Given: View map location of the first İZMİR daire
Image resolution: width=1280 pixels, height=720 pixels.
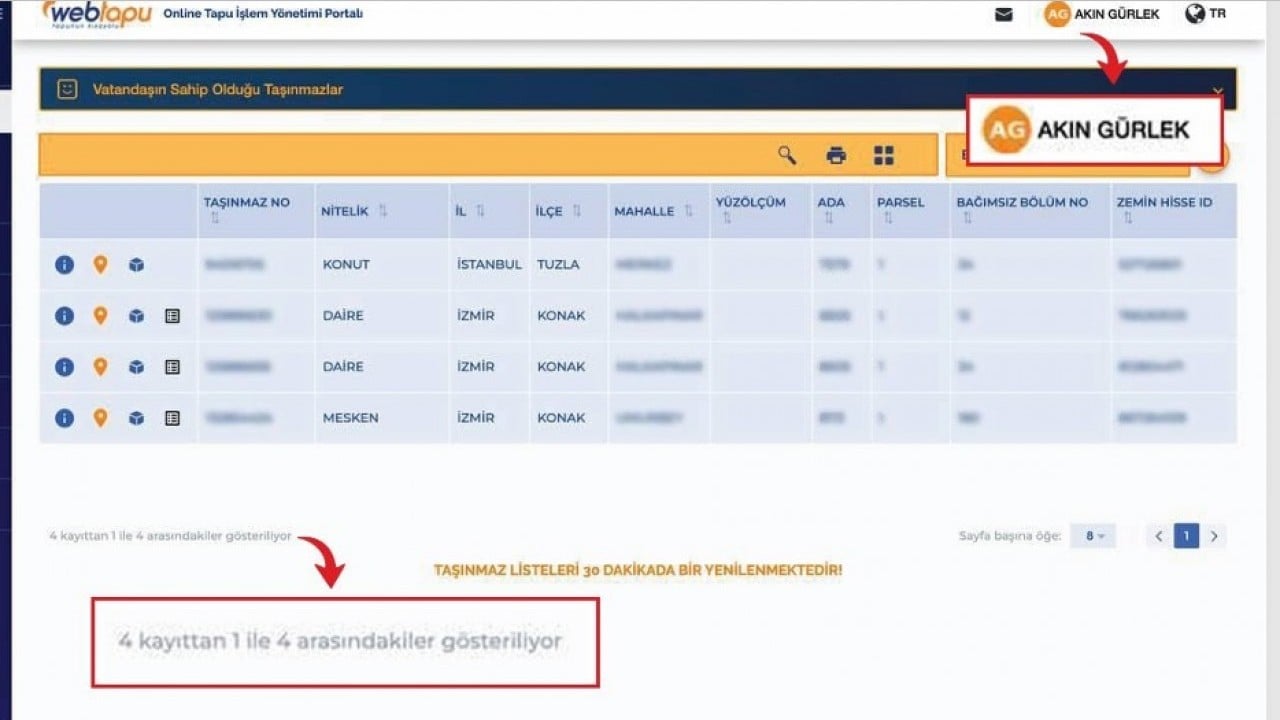Looking at the screenshot, I should click(x=100, y=315).
